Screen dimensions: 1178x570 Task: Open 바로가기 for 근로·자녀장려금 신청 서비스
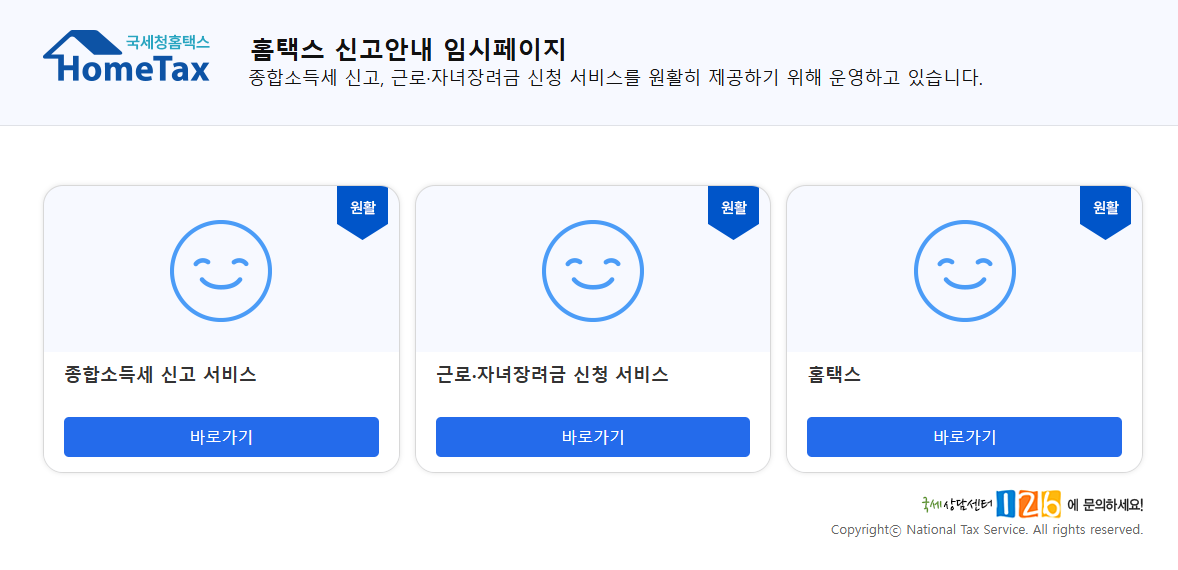pos(593,437)
